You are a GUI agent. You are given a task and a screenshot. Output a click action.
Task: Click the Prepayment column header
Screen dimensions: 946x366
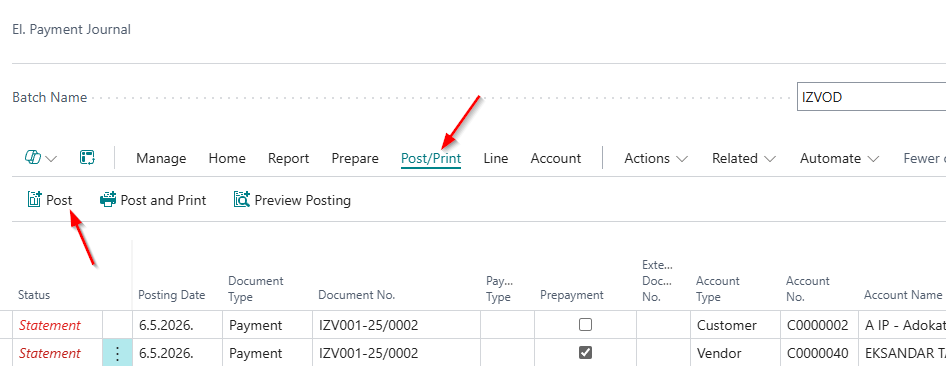[571, 295]
